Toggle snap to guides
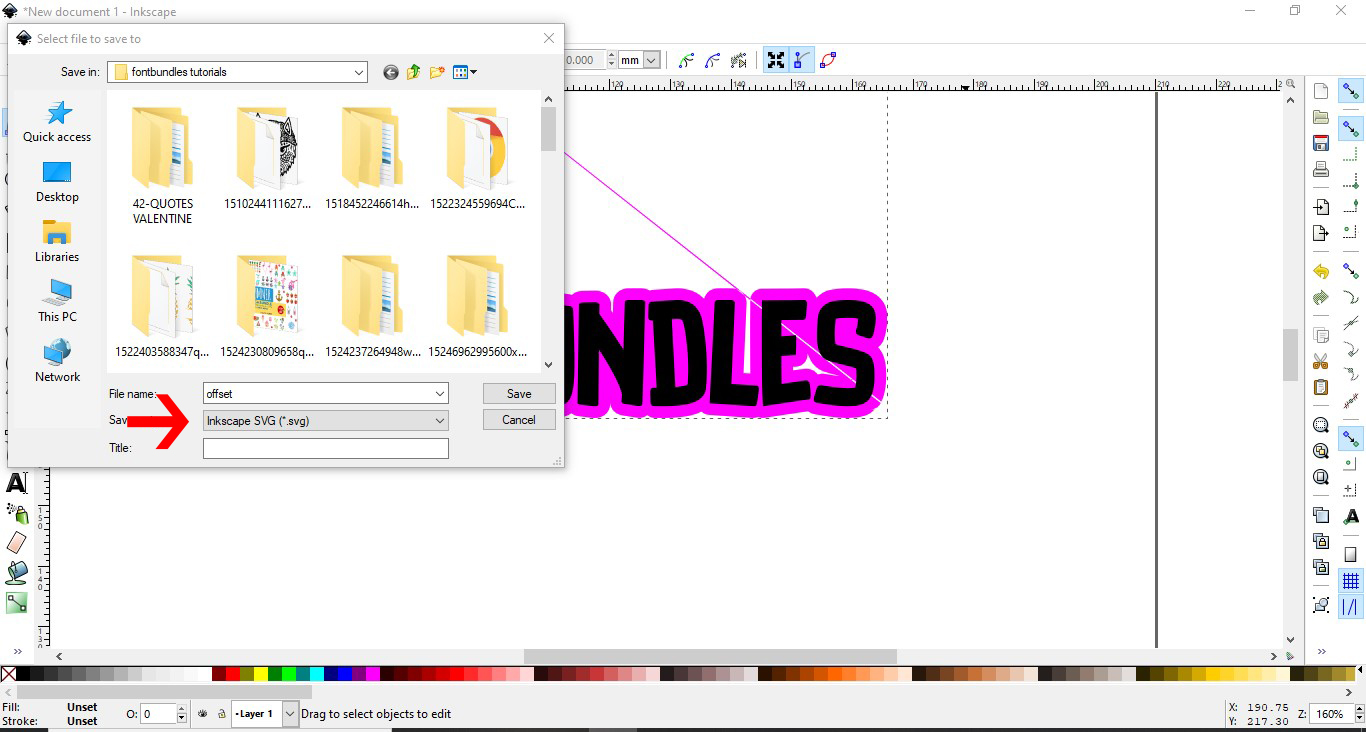Image resolution: width=1366 pixels, height=732 pixels. pyautogui.click(x=1351, y=606)
